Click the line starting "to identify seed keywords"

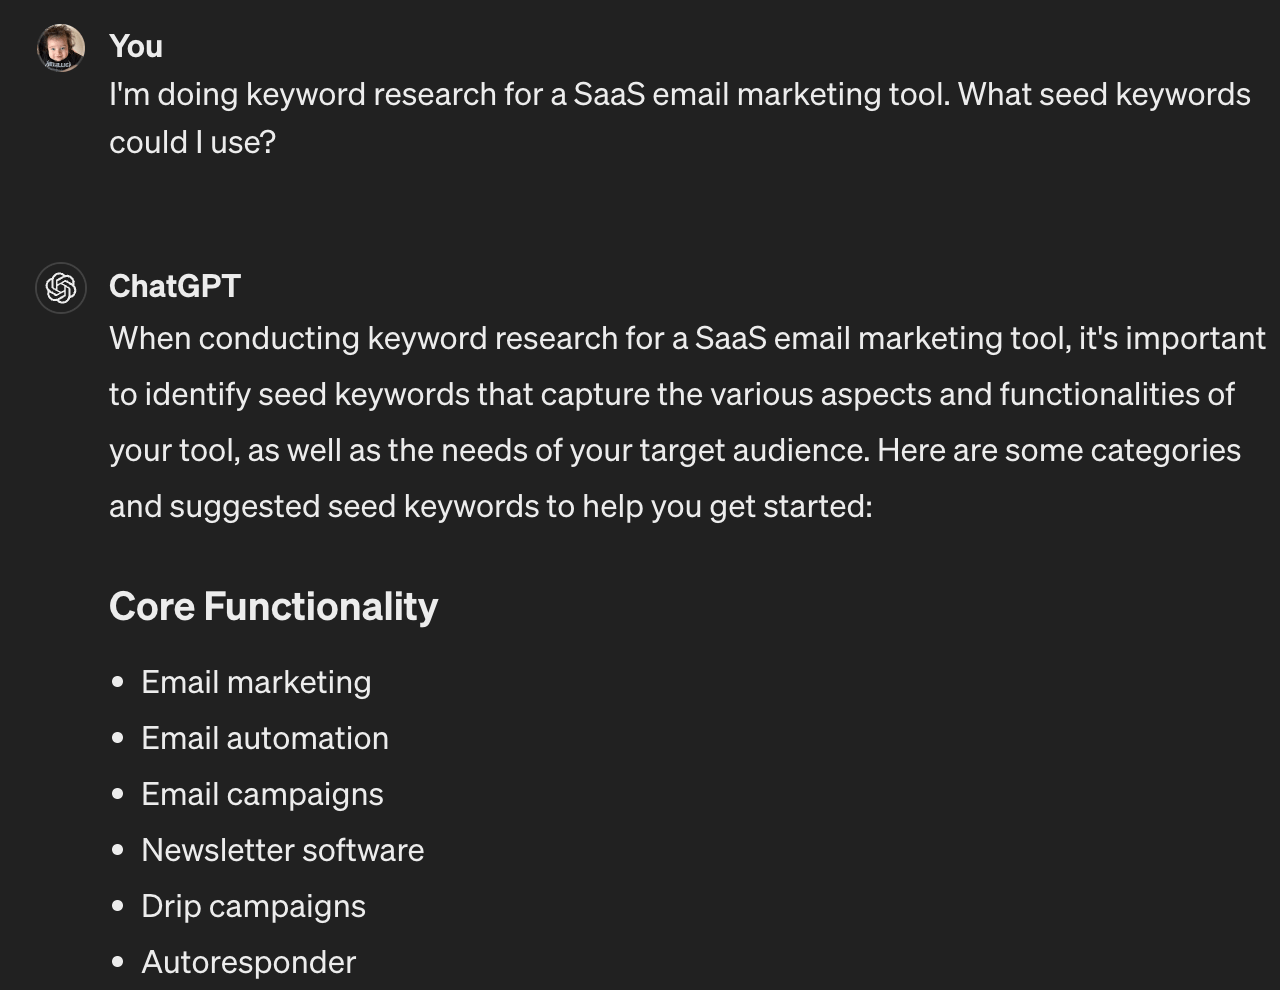click(x=671, y=394)
